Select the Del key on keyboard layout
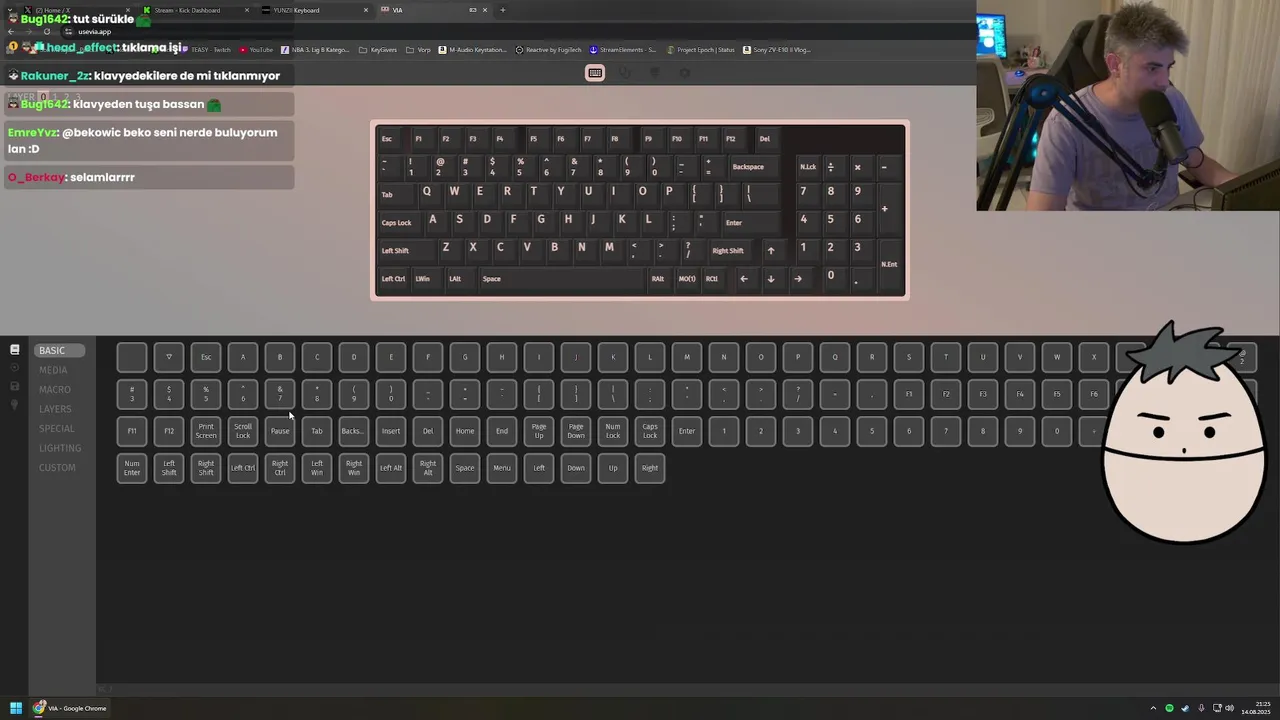Image resolution: width=1280 pixels, height=720 pixels. click(765, 139)
